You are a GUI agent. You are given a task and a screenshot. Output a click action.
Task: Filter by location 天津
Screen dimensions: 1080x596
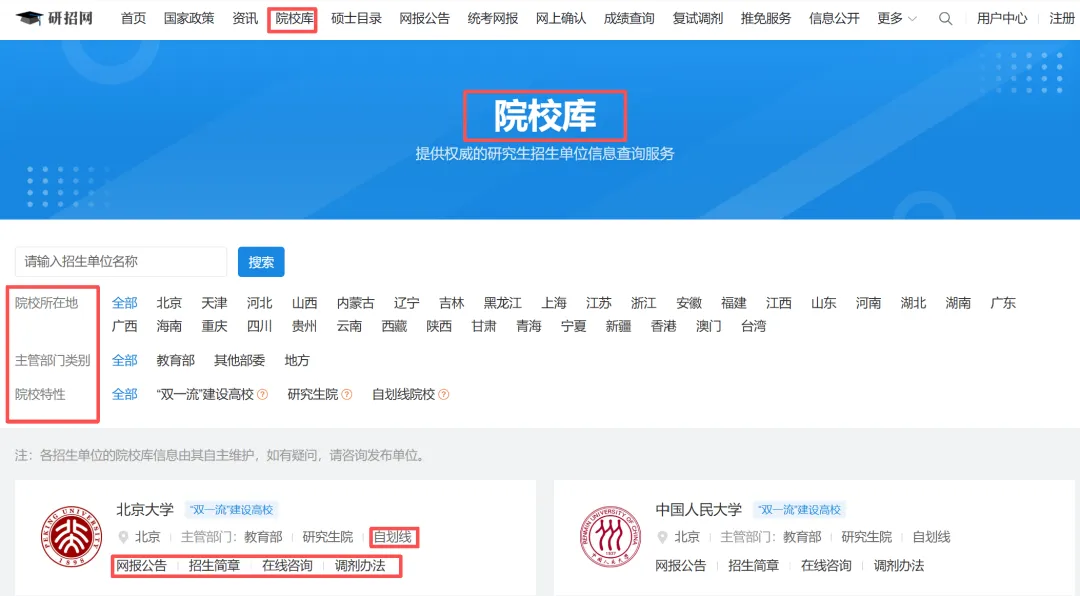(x=214, y=303)
